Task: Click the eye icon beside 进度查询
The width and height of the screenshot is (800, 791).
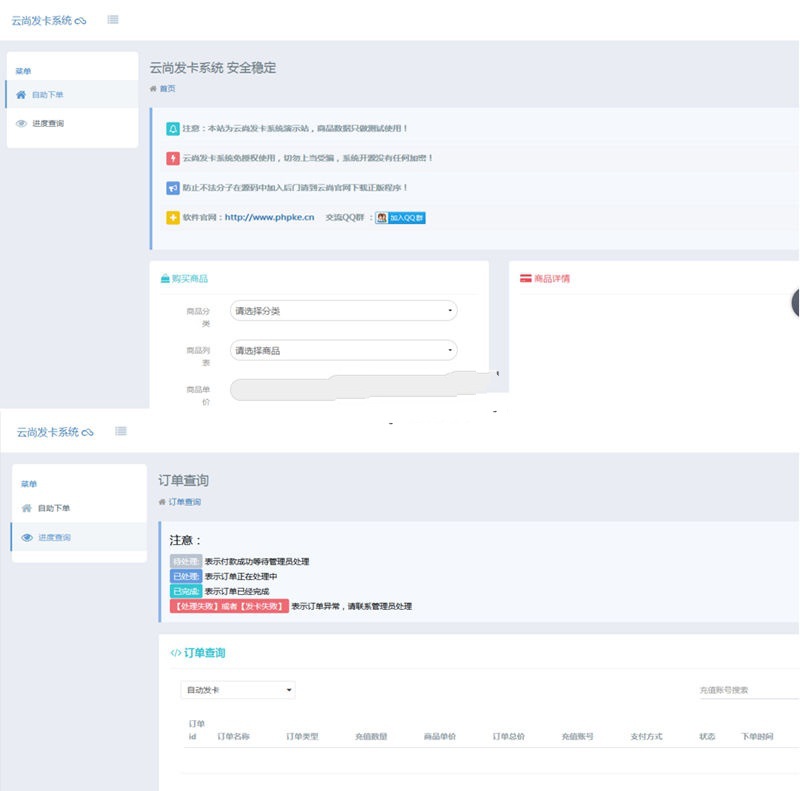Action: click(x=22, y=123)
